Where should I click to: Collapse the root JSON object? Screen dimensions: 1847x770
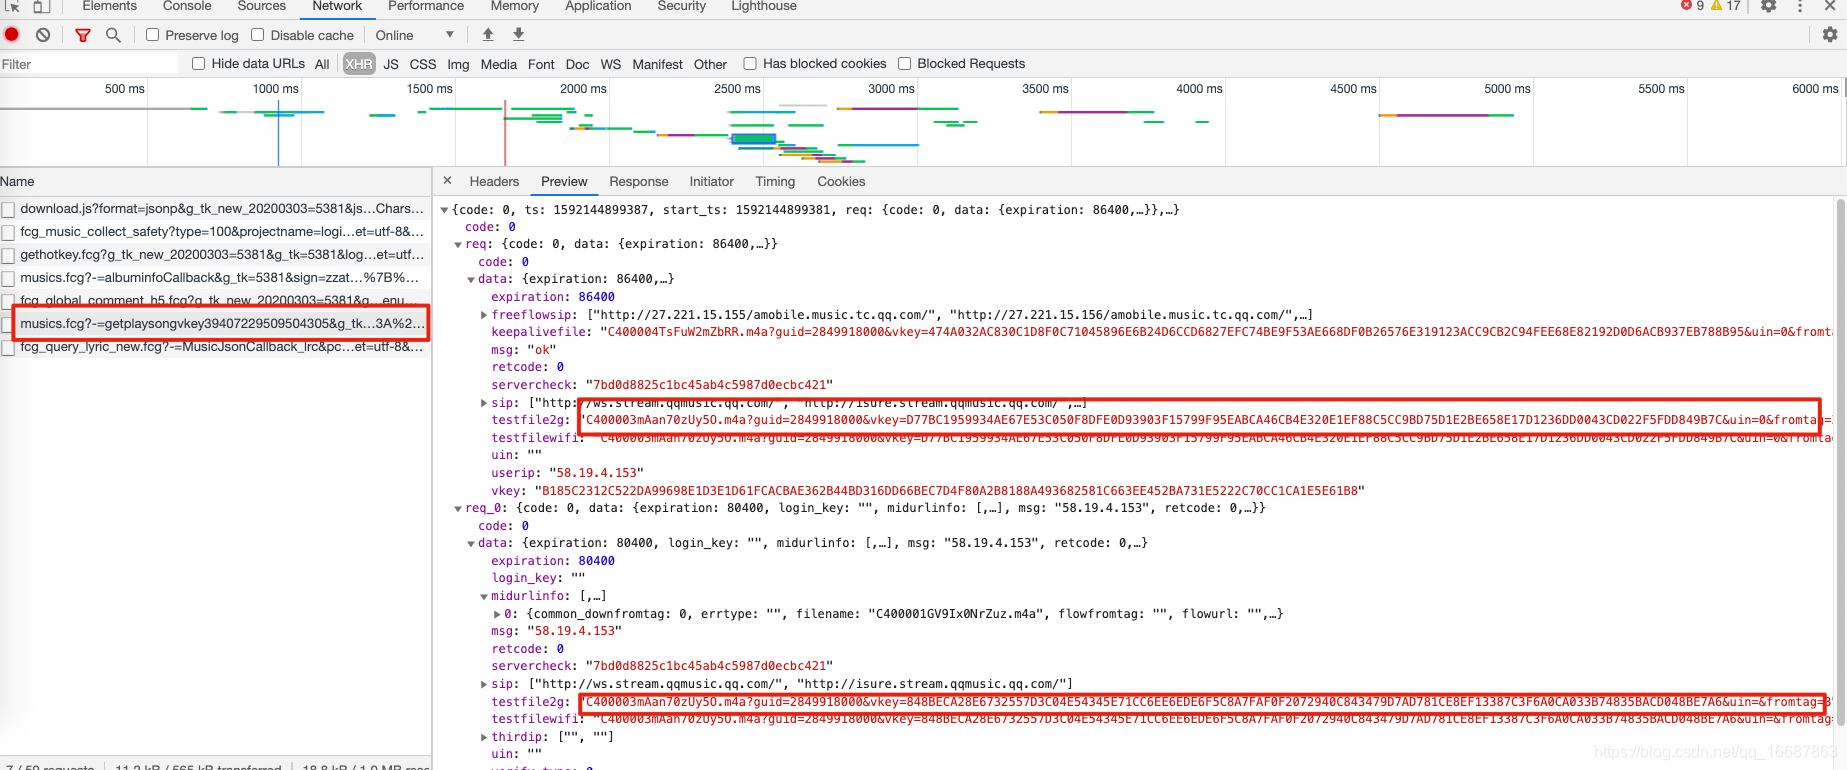pyautogui.click(x=445, y=210)
